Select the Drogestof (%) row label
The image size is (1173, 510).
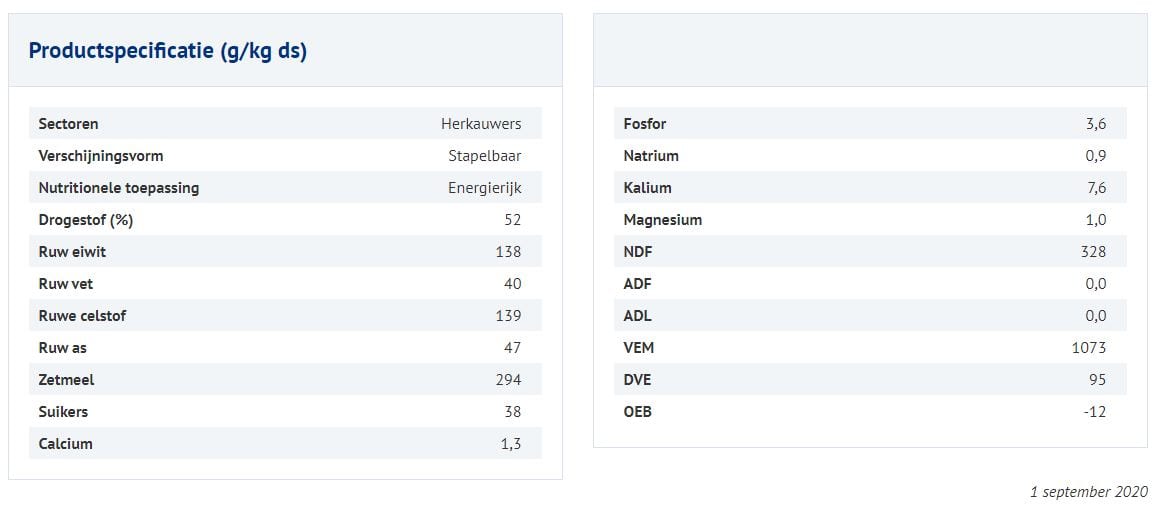[86, 220]
